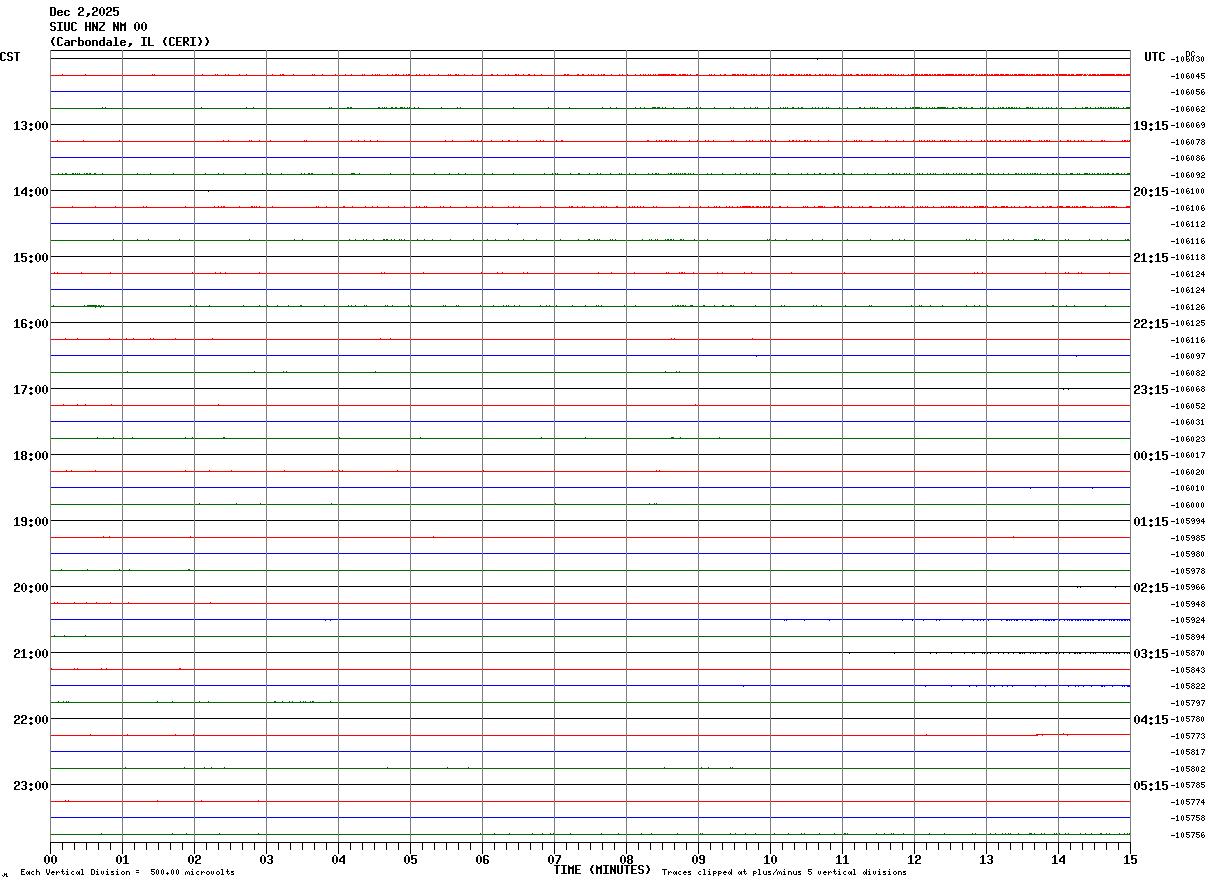Screen dimensions: 1210x886
Task: Click the DC offset value '-106023'
Action: click(x=1187, y=439)
